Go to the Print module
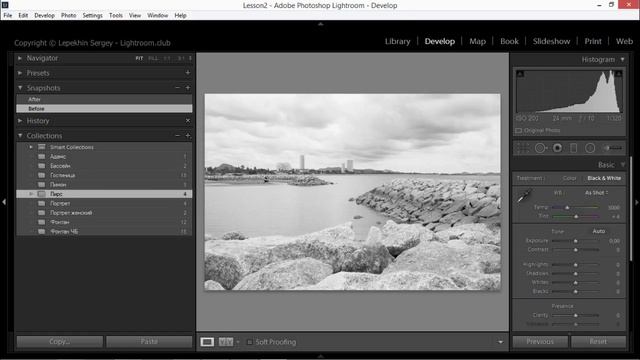Screen dimensions: 640x360 pyautogui.click(x=593, y=41)
